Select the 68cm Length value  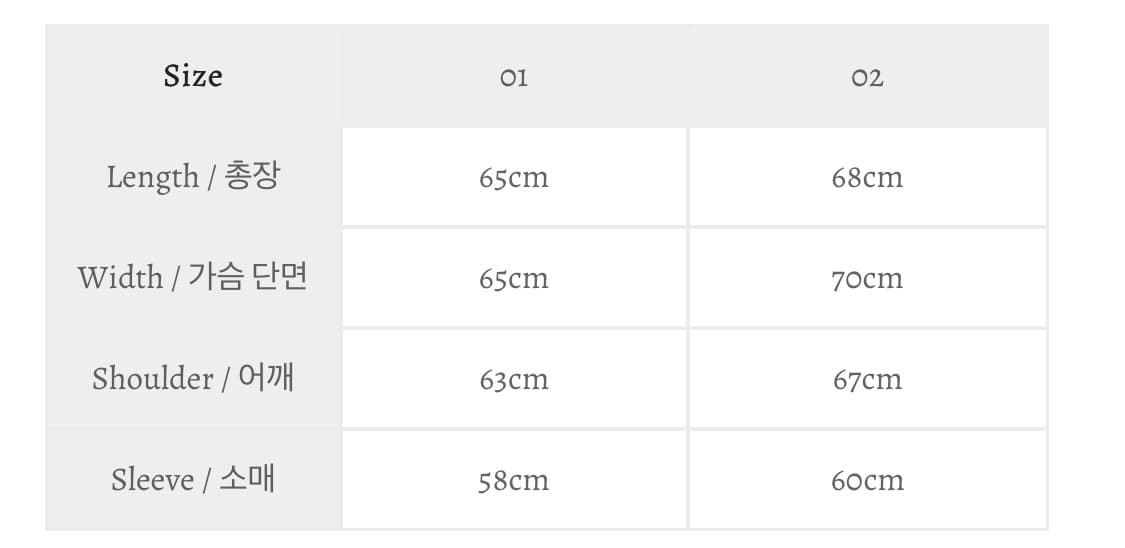(x=867, y=178)
